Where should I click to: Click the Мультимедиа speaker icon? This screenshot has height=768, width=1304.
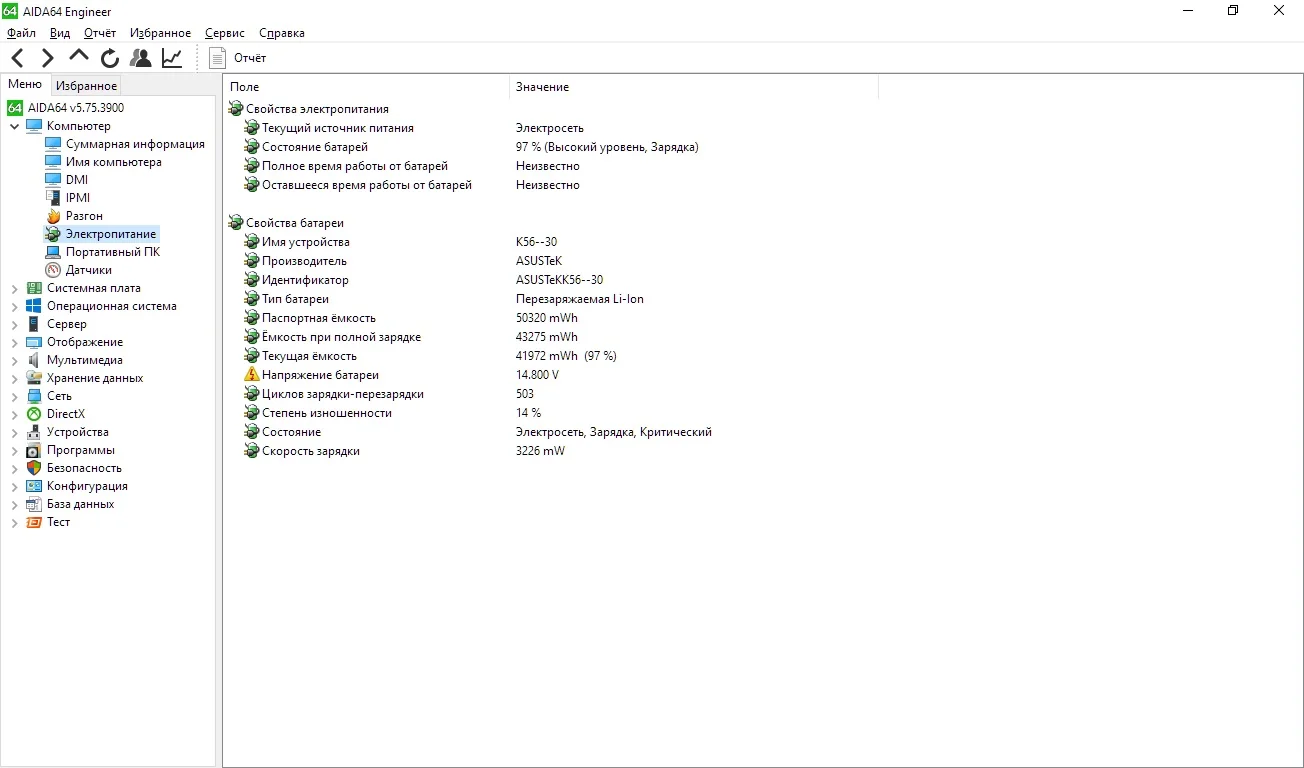coord(34,360)
